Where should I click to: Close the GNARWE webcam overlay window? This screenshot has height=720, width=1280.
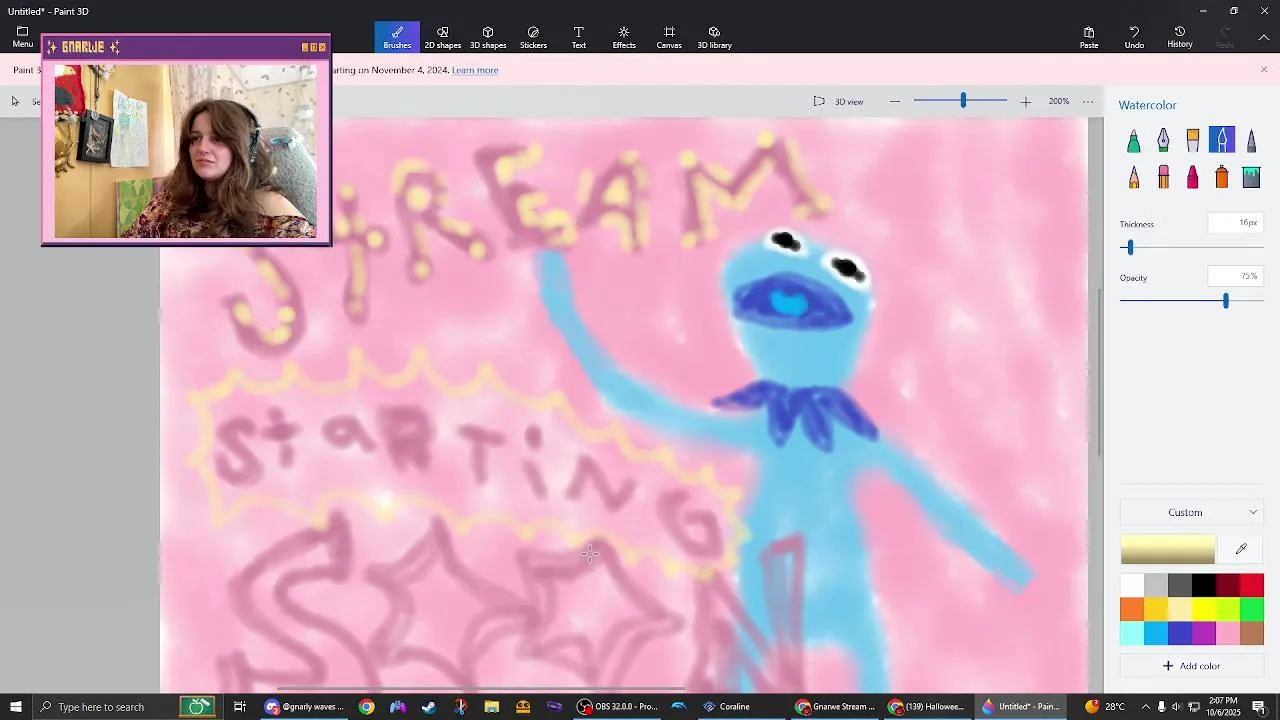click(x=322, y=47)
